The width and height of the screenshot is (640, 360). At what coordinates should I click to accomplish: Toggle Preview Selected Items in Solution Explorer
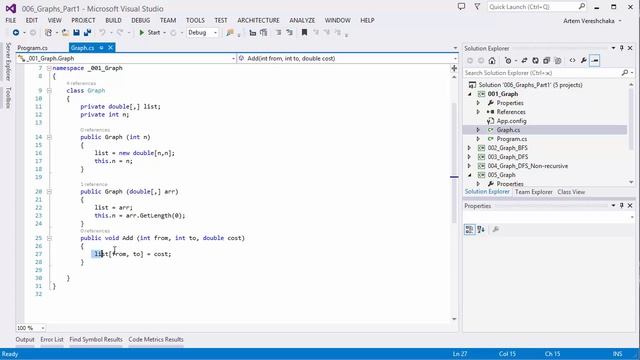click(595, 60)
